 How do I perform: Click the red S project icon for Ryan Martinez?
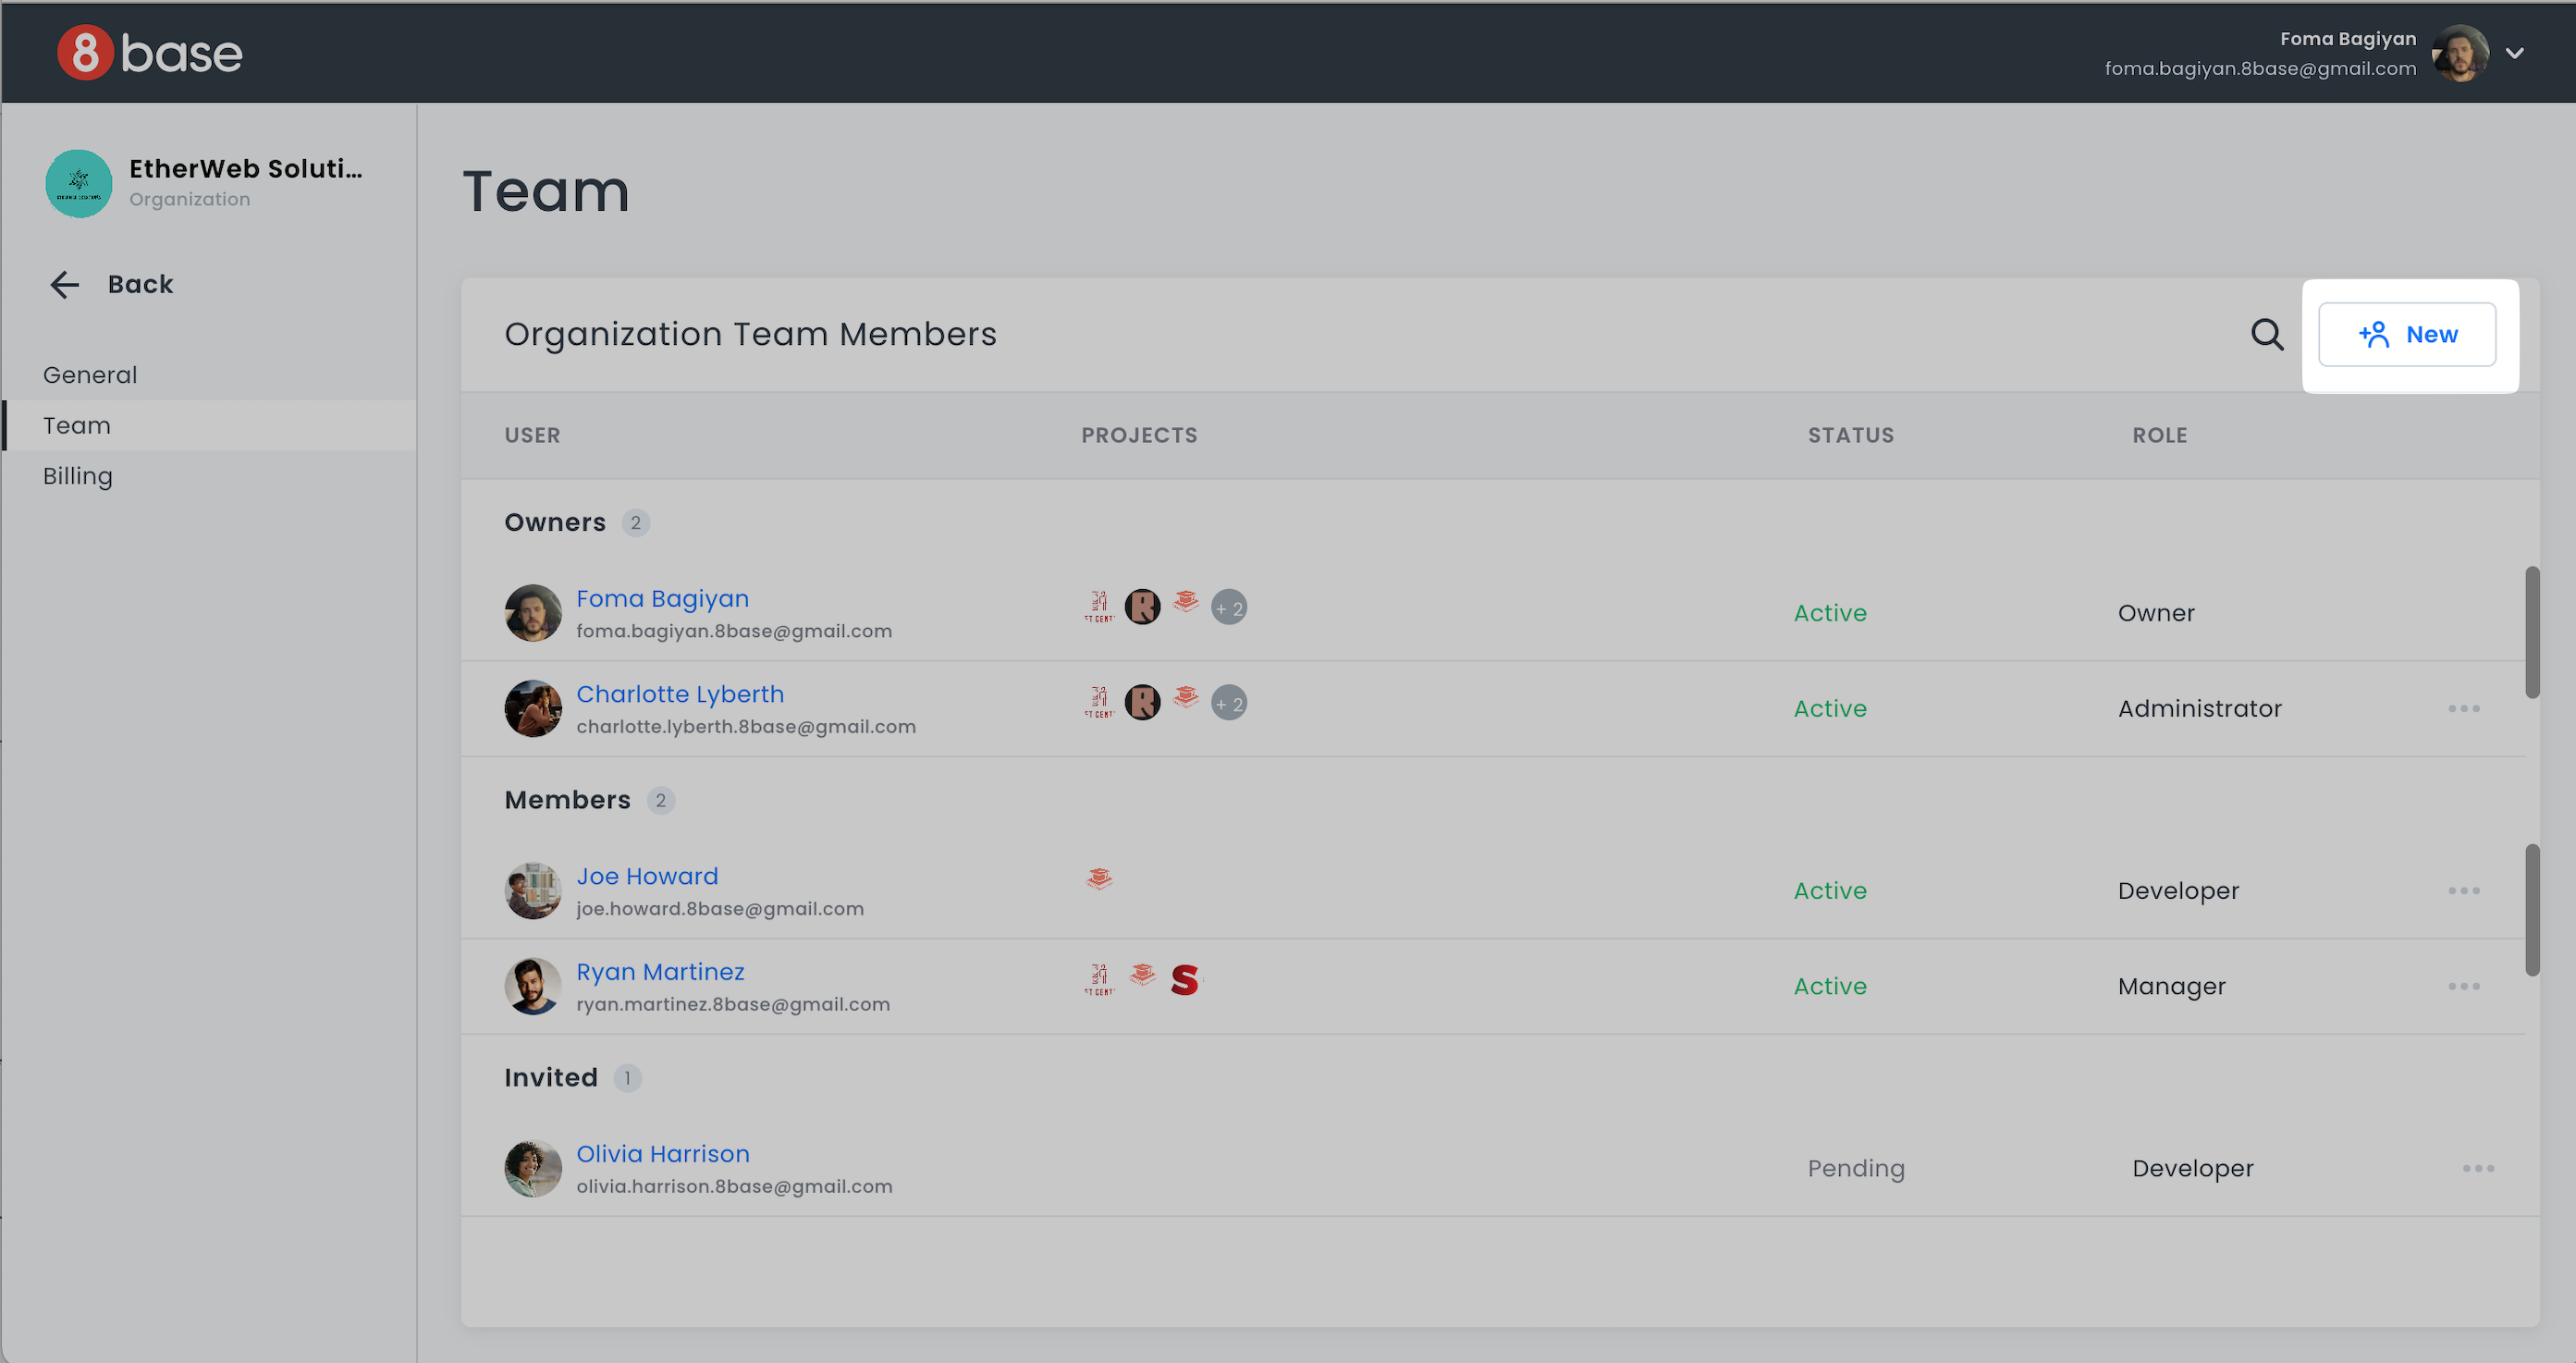coord(1184,979)
